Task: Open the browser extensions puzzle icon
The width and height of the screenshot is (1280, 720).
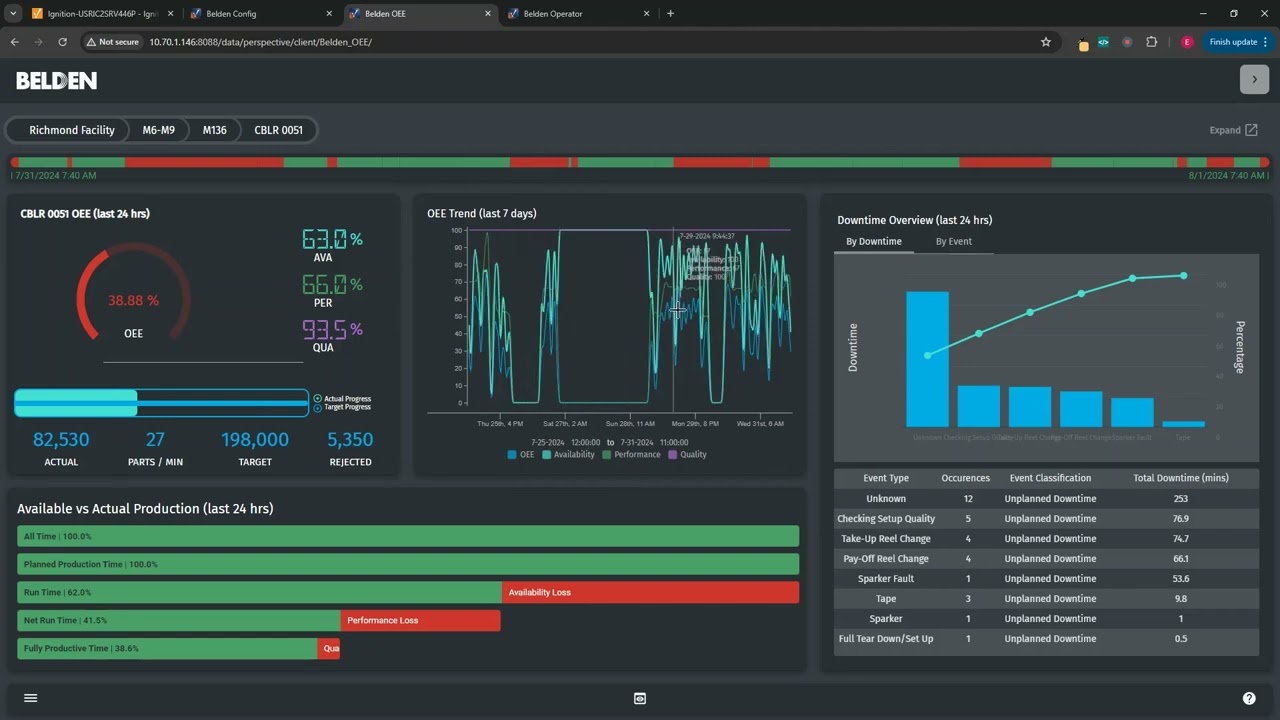Action: point(1151,42)
